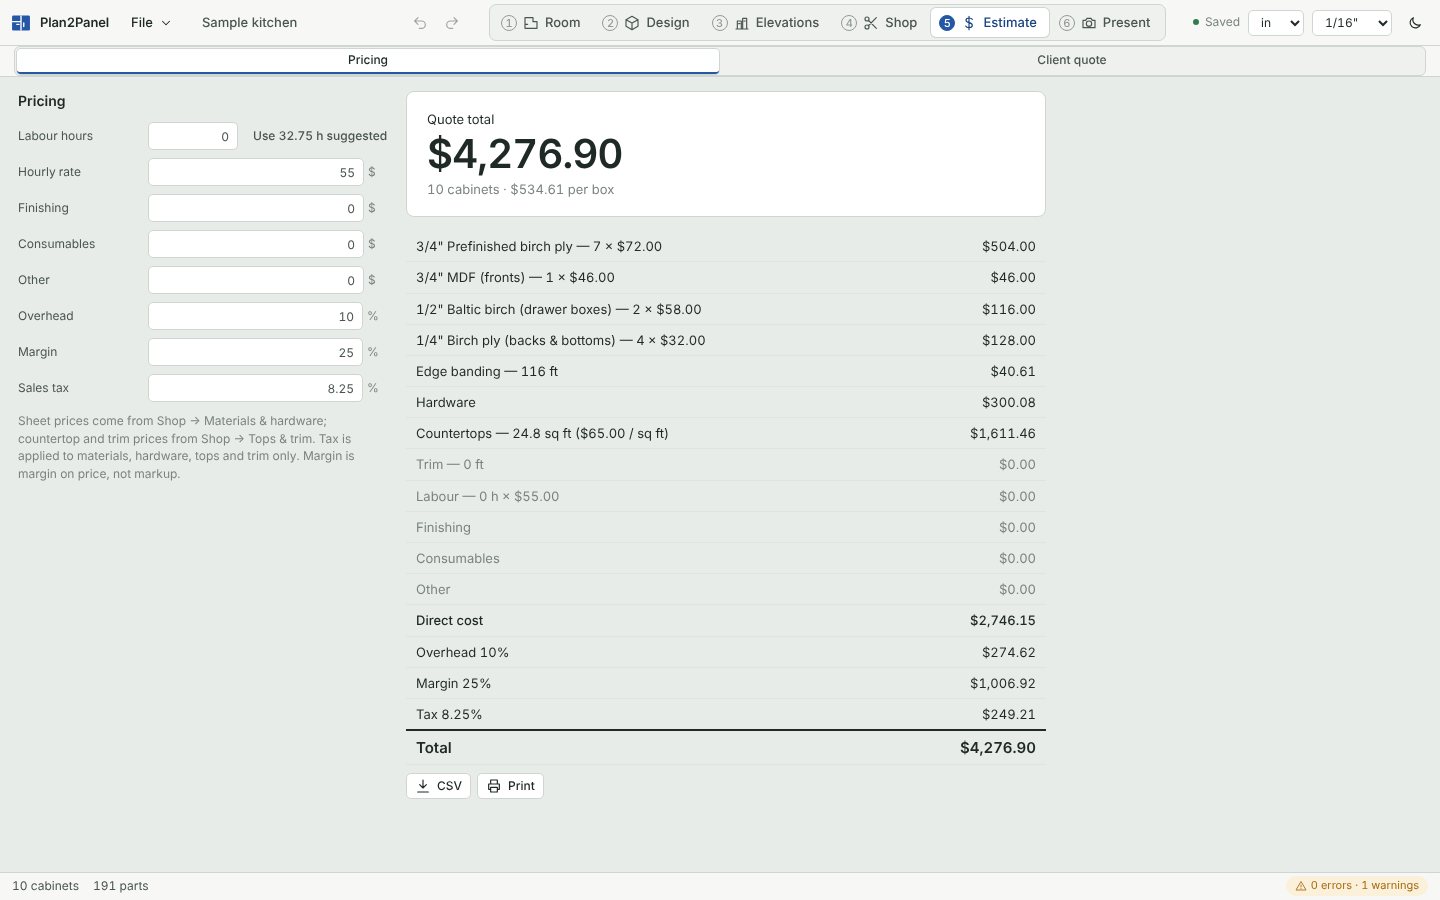This screenshot has height=900, width=1440.
Task: Click the Direct cost row
Action: [726, 620]
